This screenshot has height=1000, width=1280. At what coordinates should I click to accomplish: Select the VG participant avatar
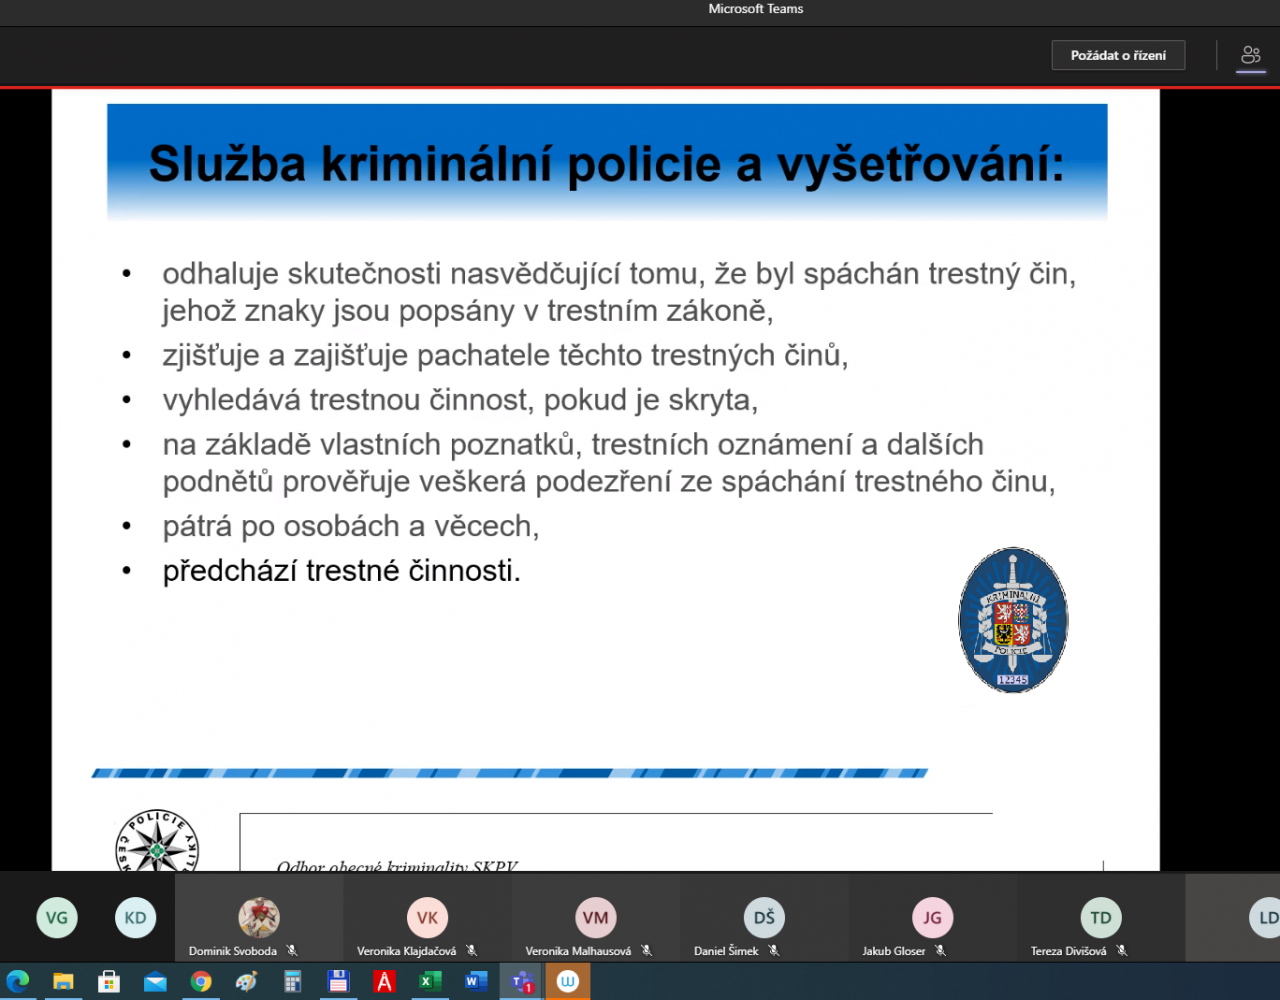tap(57, 918)
